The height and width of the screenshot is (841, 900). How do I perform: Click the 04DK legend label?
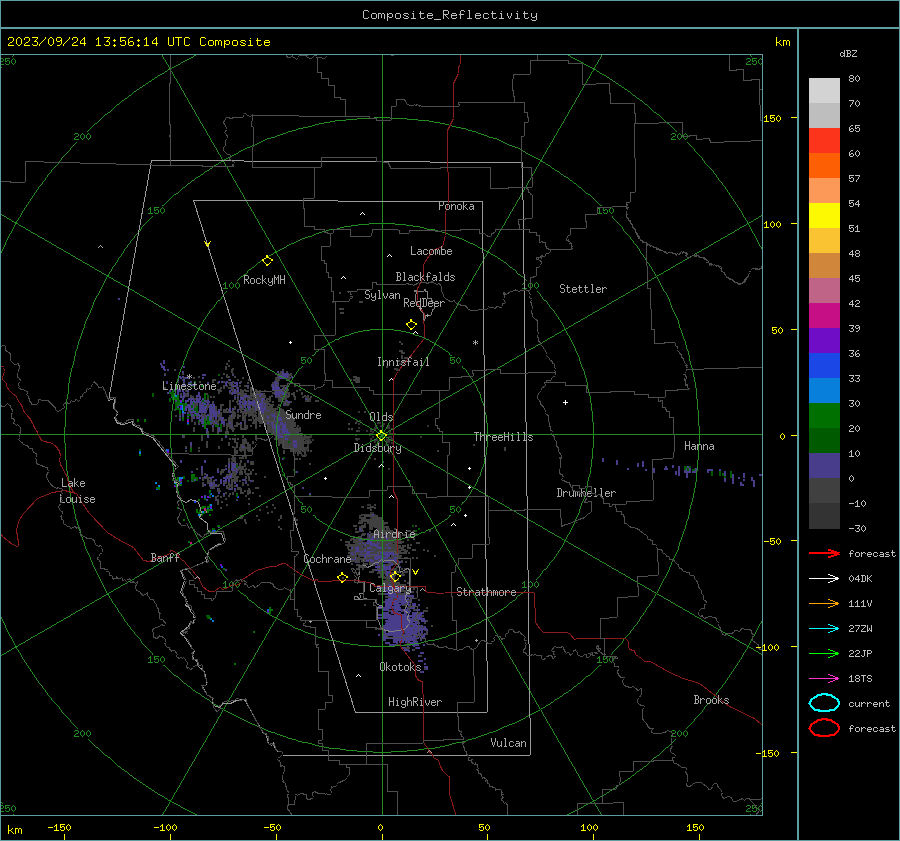coord(860,579)
